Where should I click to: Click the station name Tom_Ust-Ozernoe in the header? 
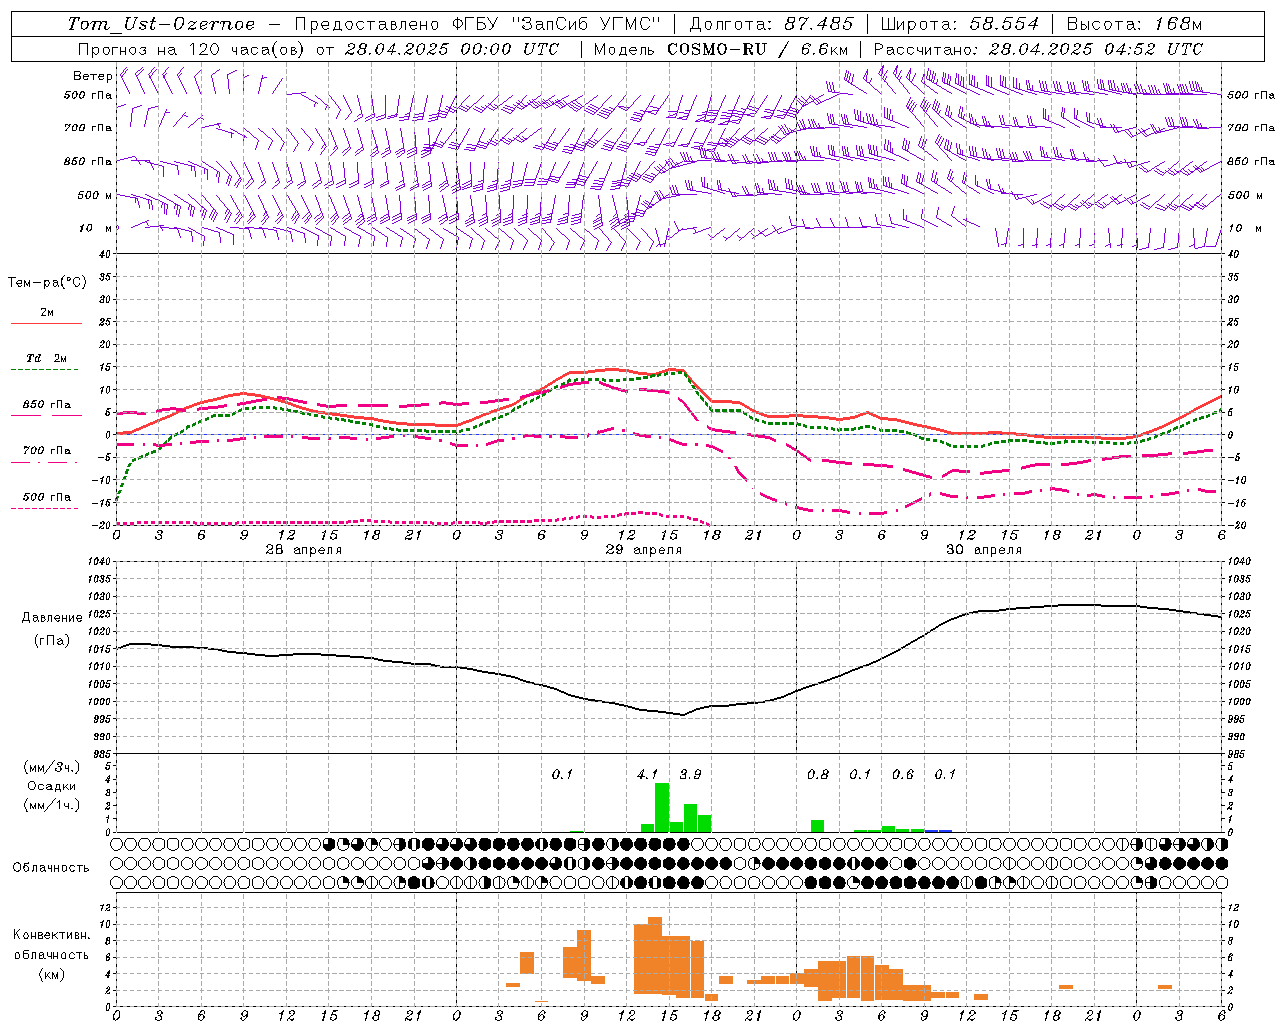[161, 24]
